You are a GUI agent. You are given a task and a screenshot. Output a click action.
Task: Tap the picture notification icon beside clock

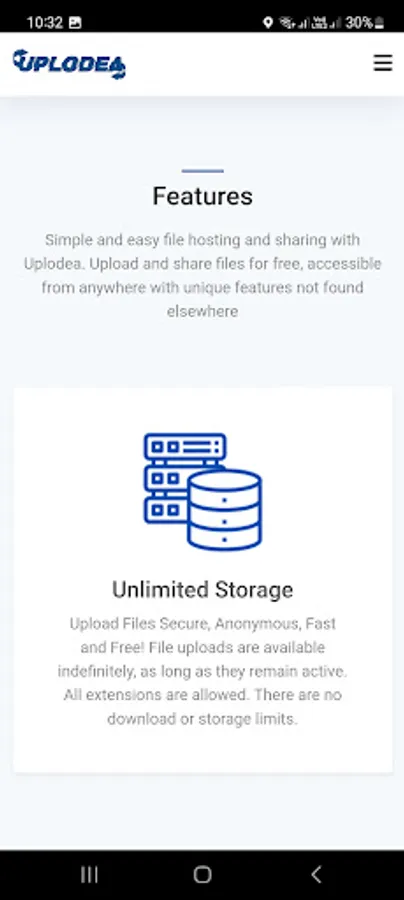click(x=75, y=23)
